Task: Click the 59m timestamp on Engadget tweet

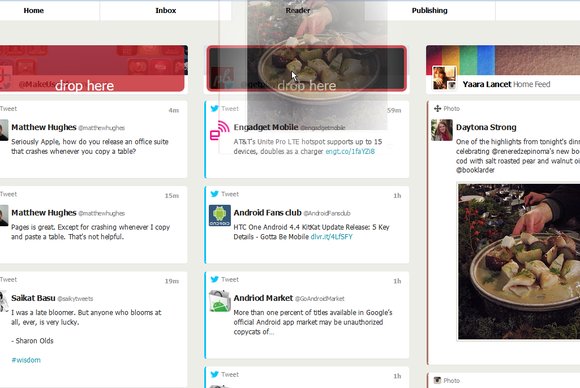Action: tap(394, 110)
